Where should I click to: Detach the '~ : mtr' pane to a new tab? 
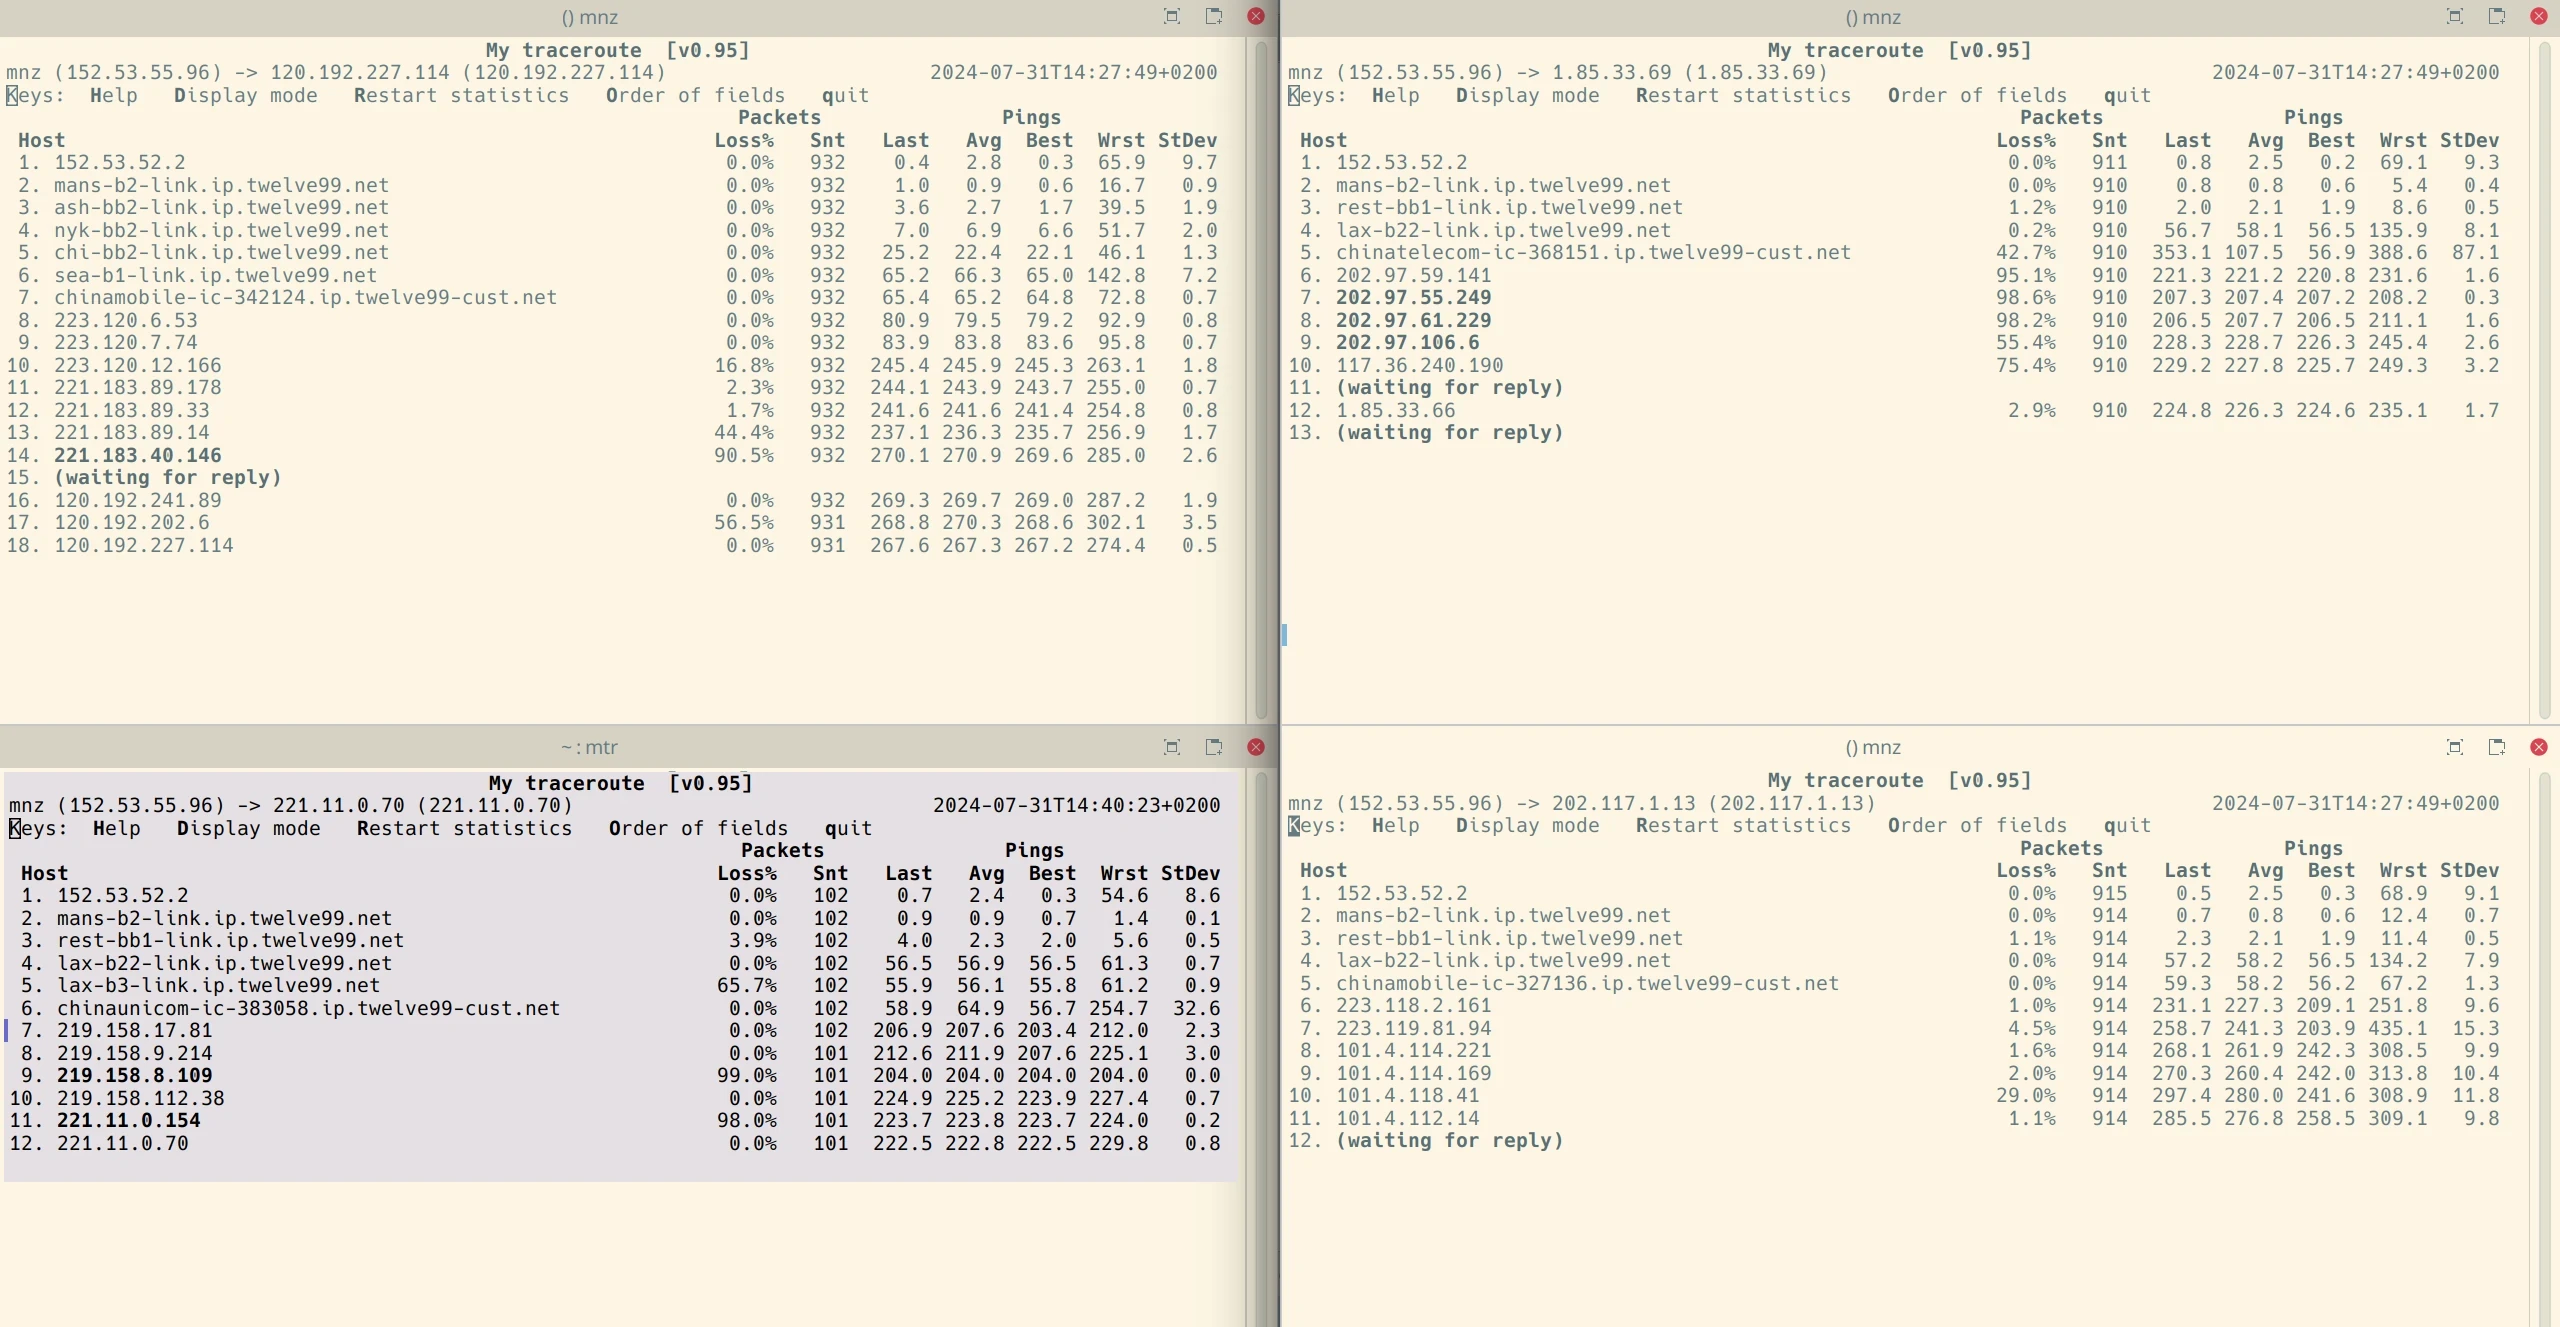coord(1214,747)
